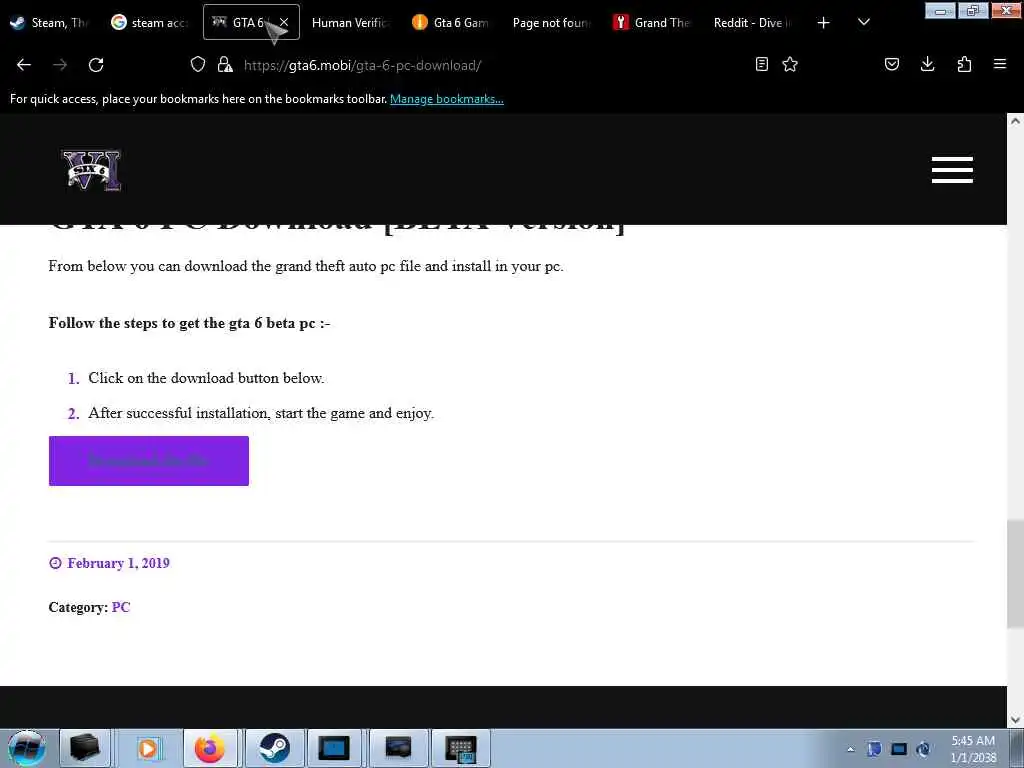Screen dimensions: 1024x768
Task: Switch to the Grand Theft tab
Action: [x=652, y=22]
